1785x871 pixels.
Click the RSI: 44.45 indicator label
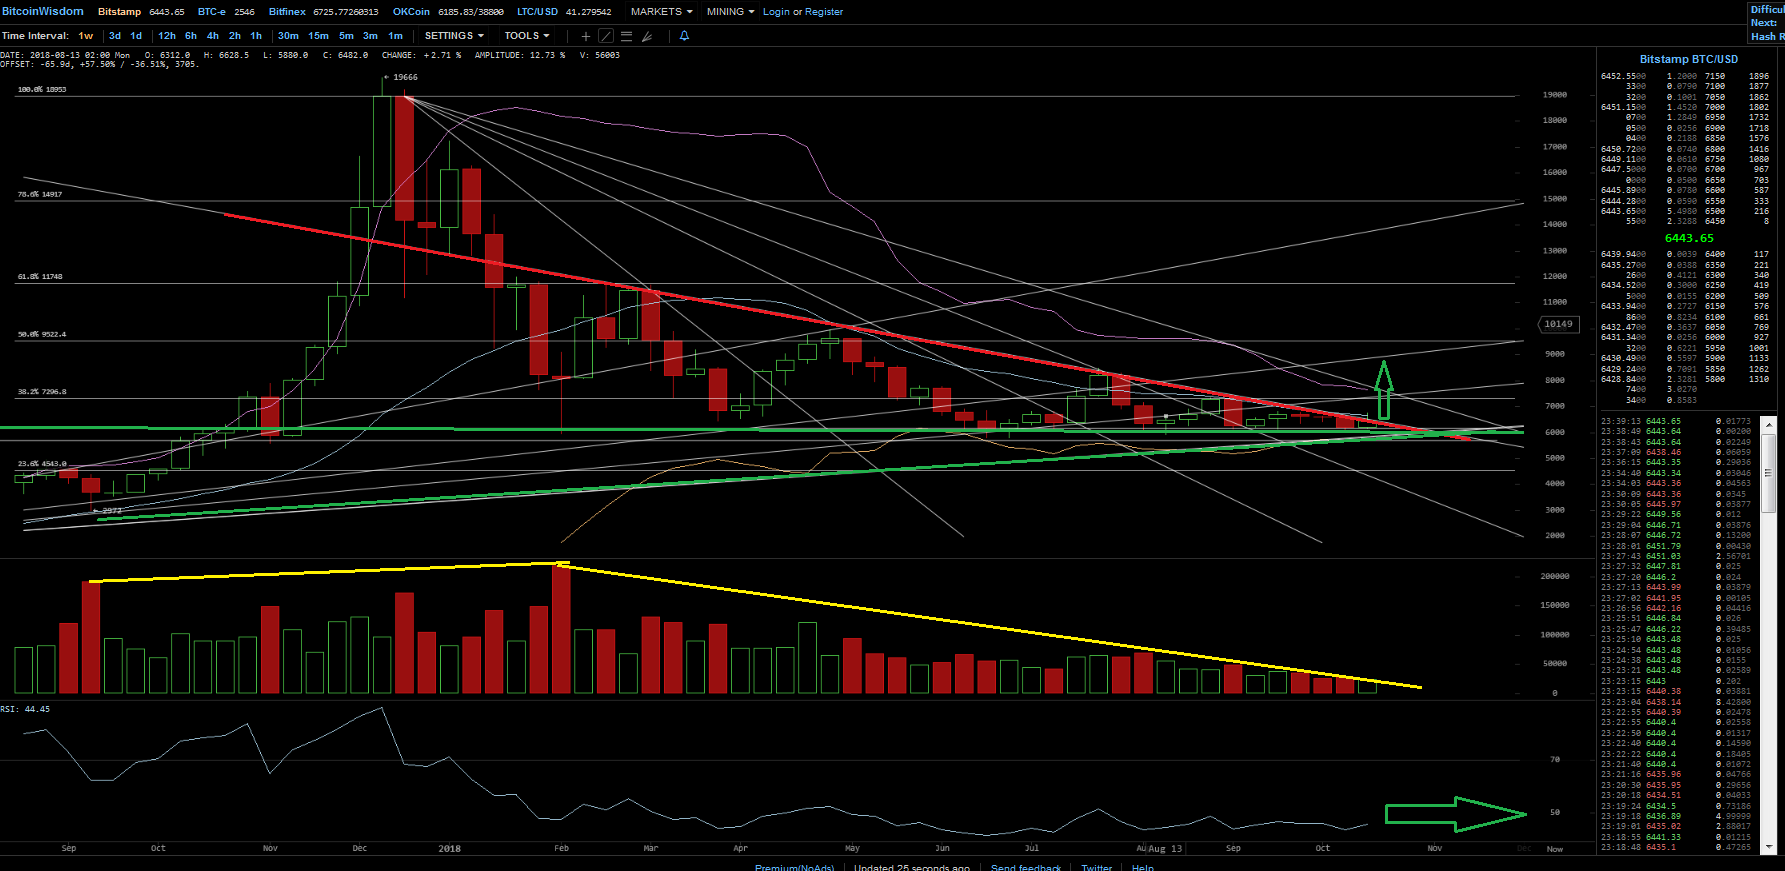pos(25,709)
